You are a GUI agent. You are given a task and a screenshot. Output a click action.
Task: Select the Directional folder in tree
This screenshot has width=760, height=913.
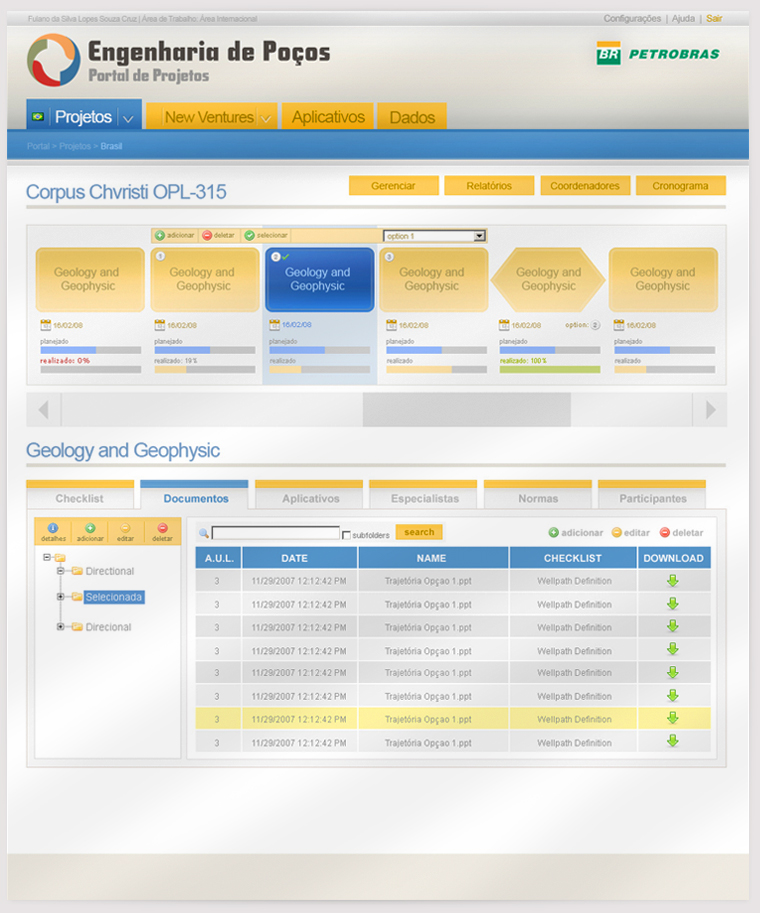pyautogui.click(x=109, y=571)
